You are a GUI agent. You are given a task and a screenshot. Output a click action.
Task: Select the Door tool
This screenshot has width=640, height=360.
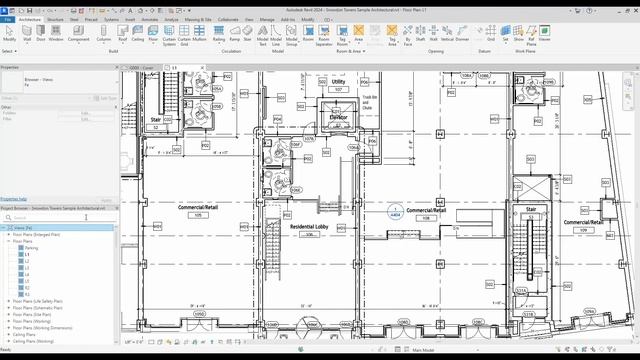(41, 33)
